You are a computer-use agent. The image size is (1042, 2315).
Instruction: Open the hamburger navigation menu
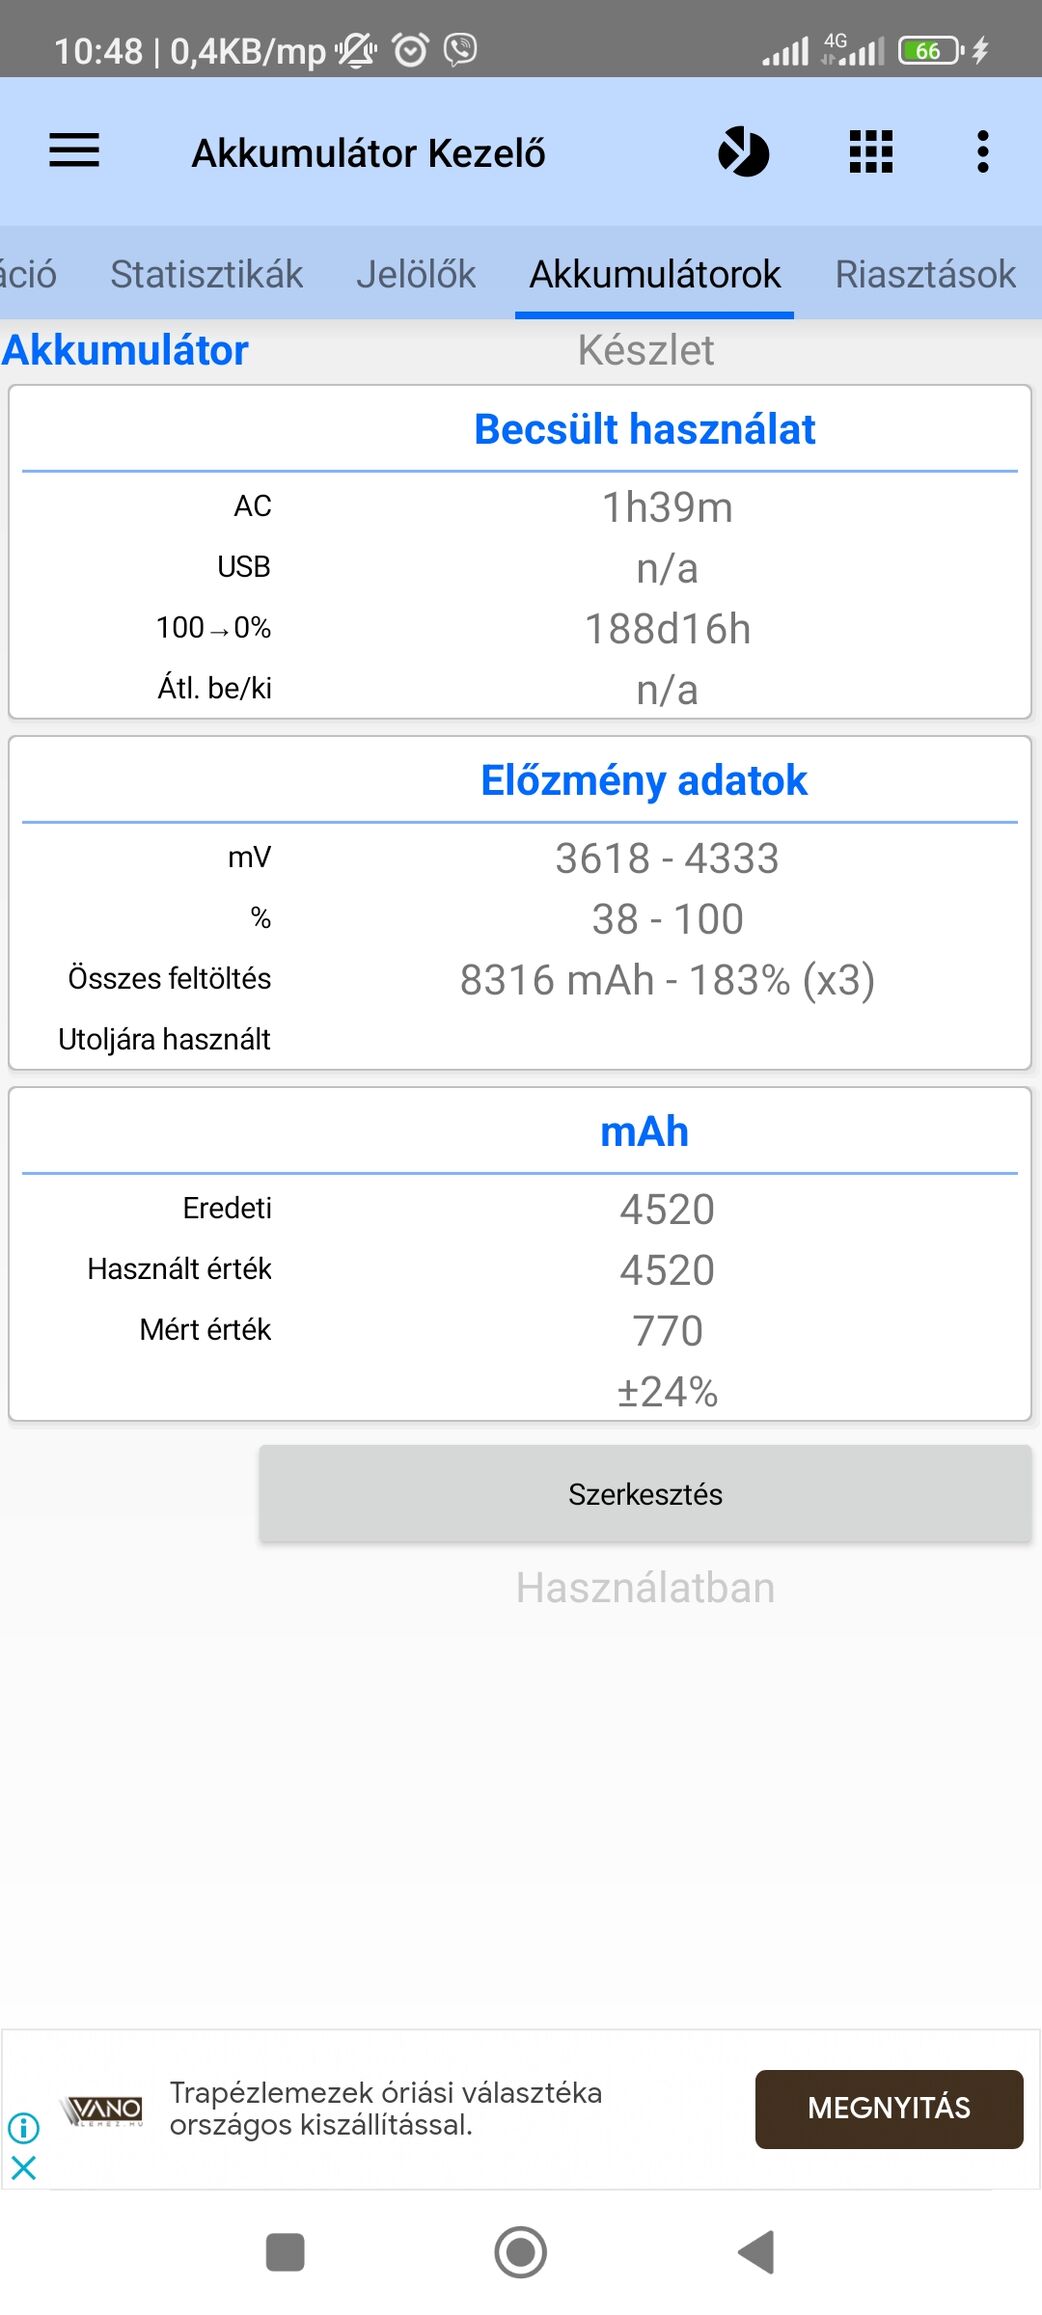(x=74, y=152)
